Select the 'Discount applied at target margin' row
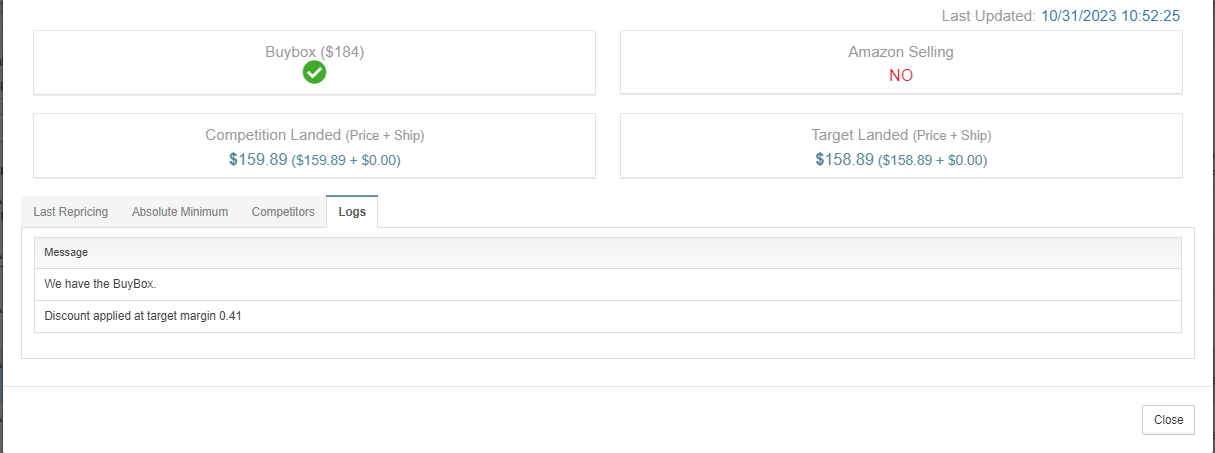This screenshot has height=453, width=1215. pos(608,317)
